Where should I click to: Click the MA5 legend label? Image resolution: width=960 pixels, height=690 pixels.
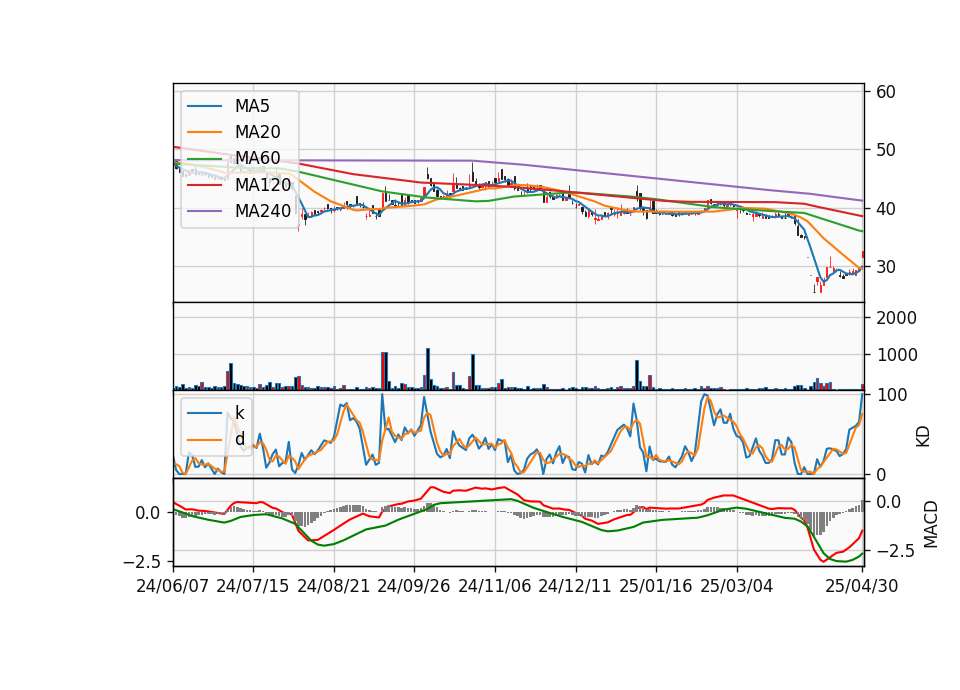252,106
